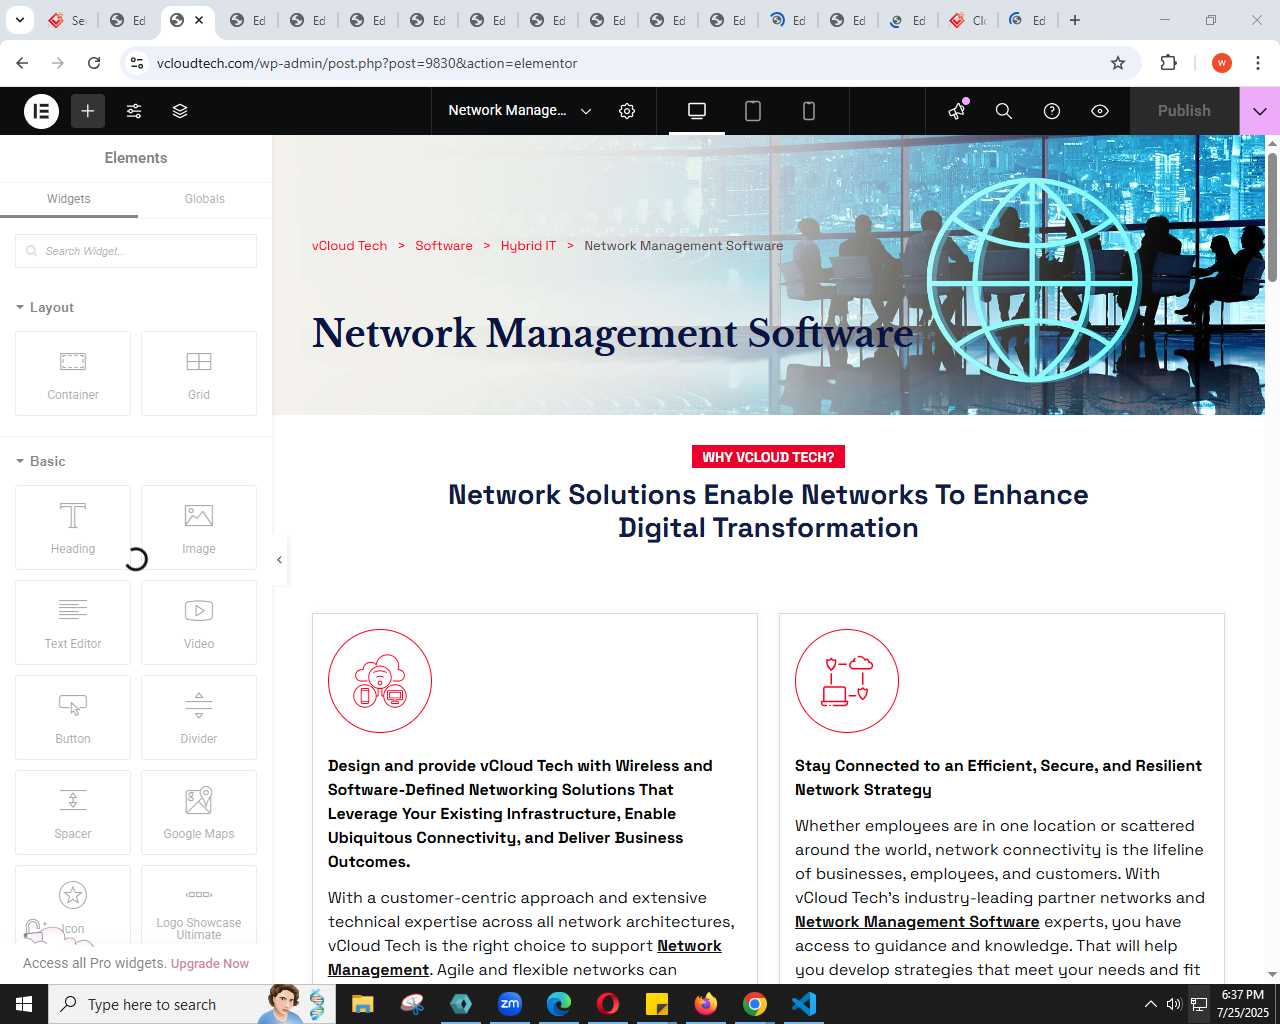This screenshot has width=1280, height=1024.
Task: Open the Chrome profile avatar
Action: click(1222, 63)
